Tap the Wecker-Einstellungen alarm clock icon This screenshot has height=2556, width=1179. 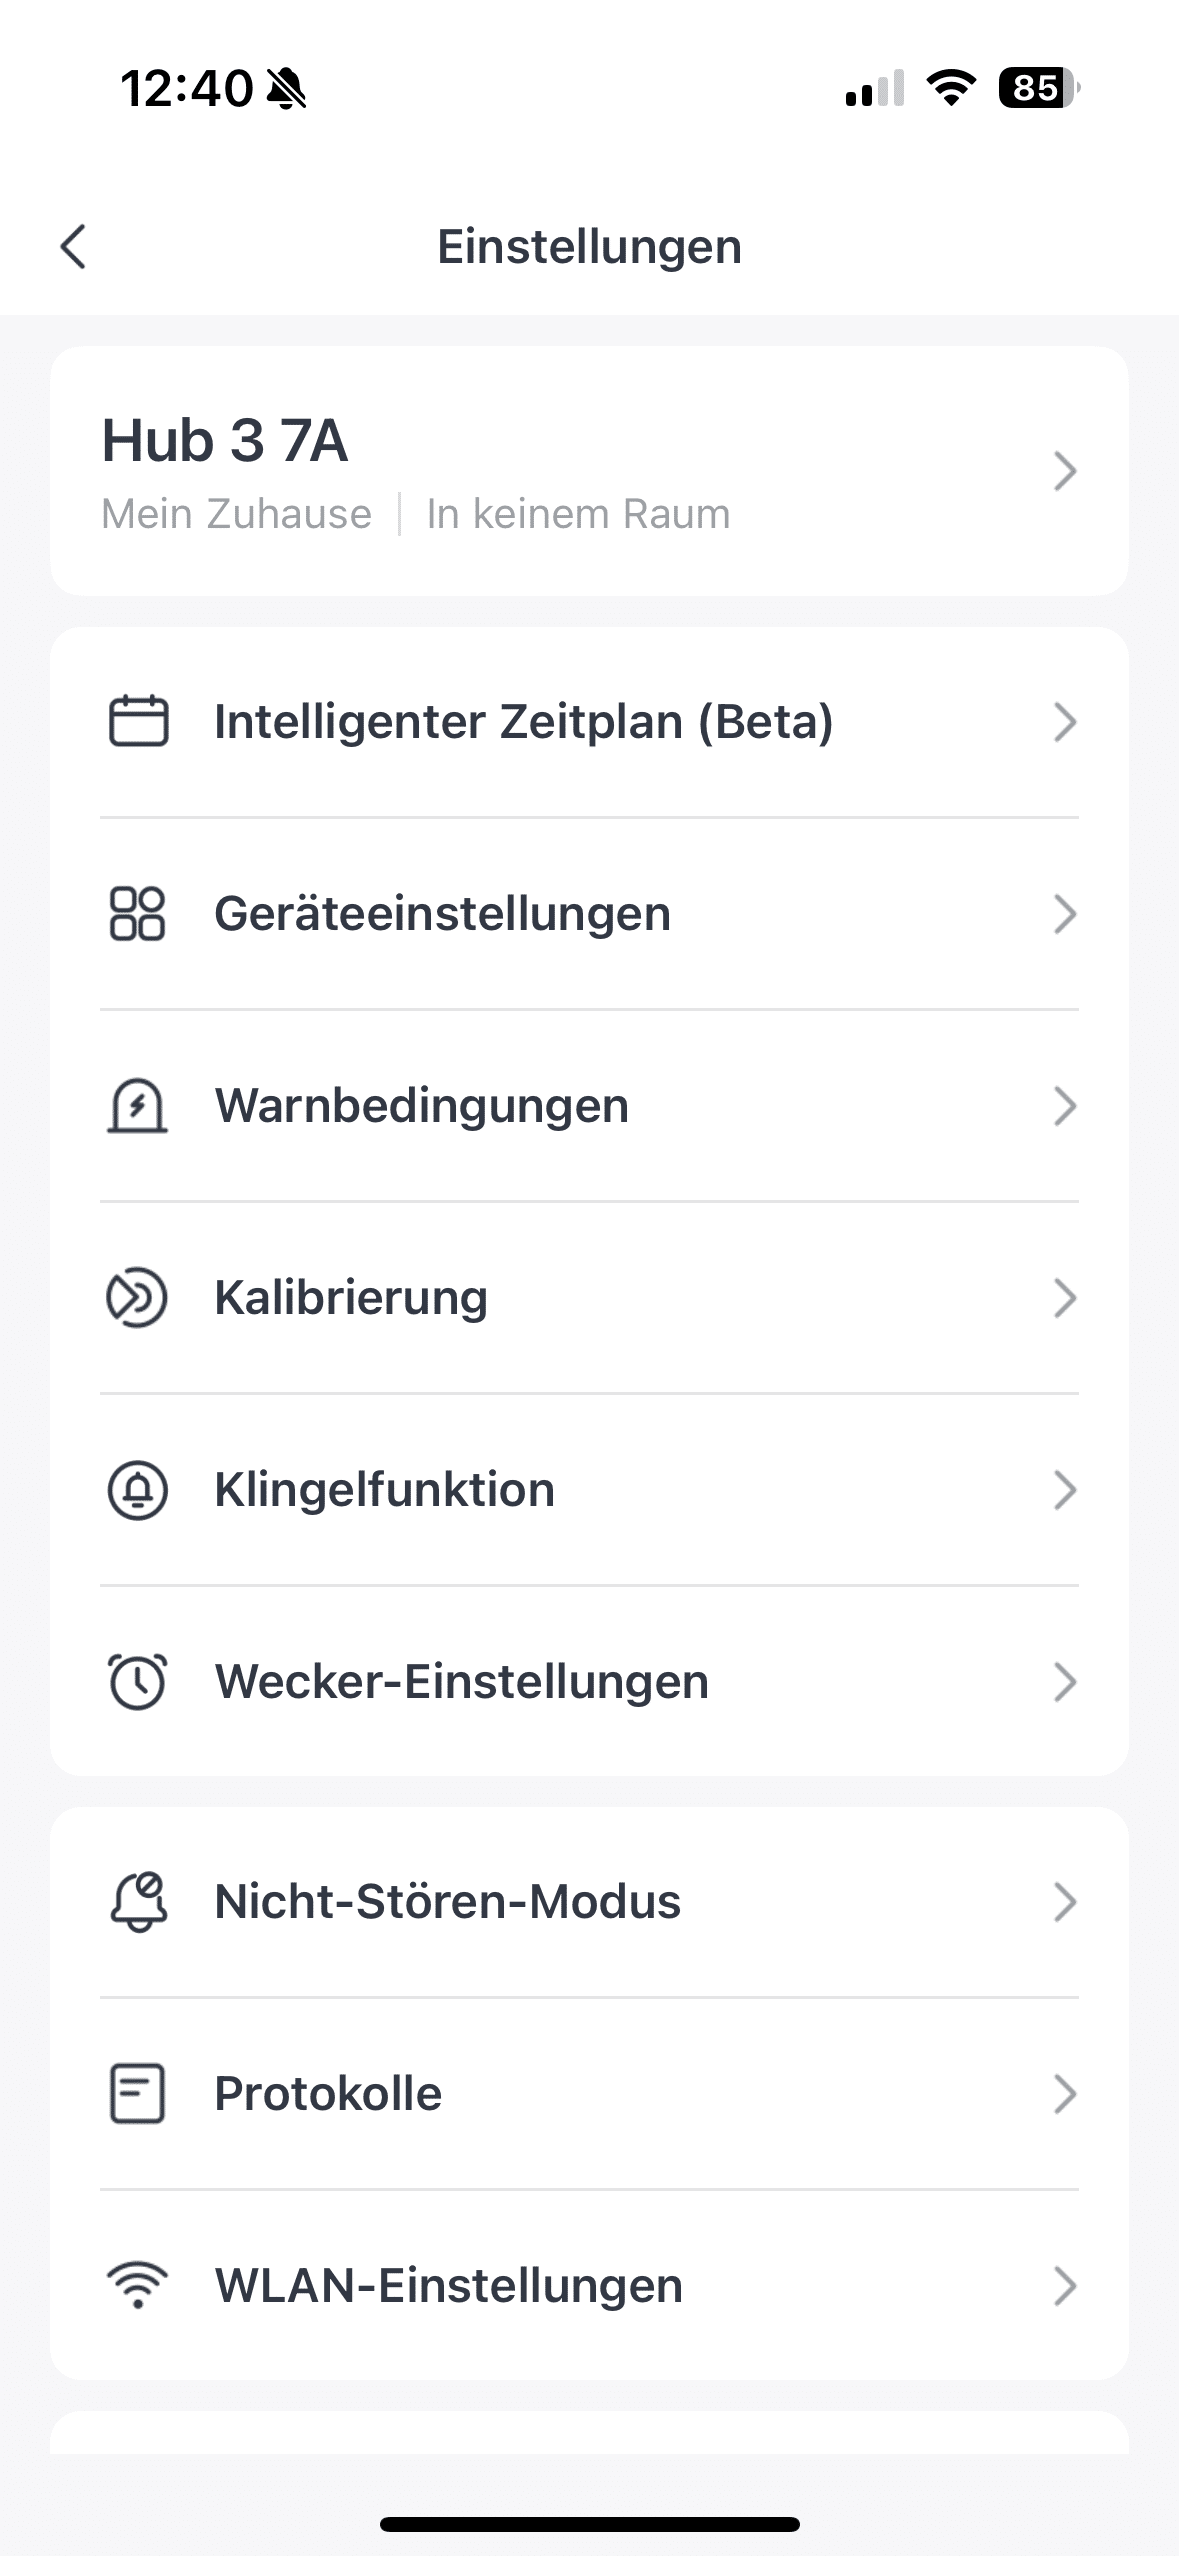138,1681
